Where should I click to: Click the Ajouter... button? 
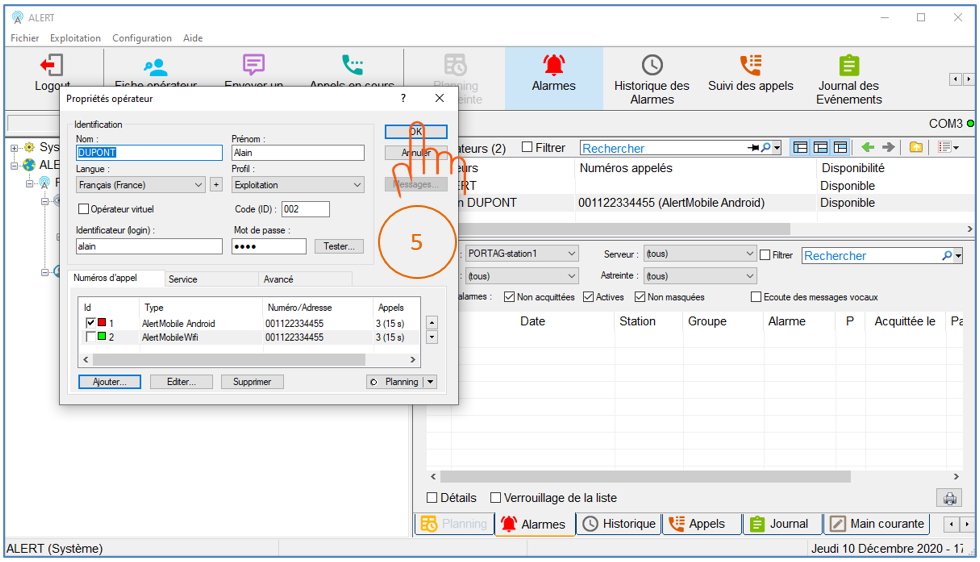click(109, 382)
